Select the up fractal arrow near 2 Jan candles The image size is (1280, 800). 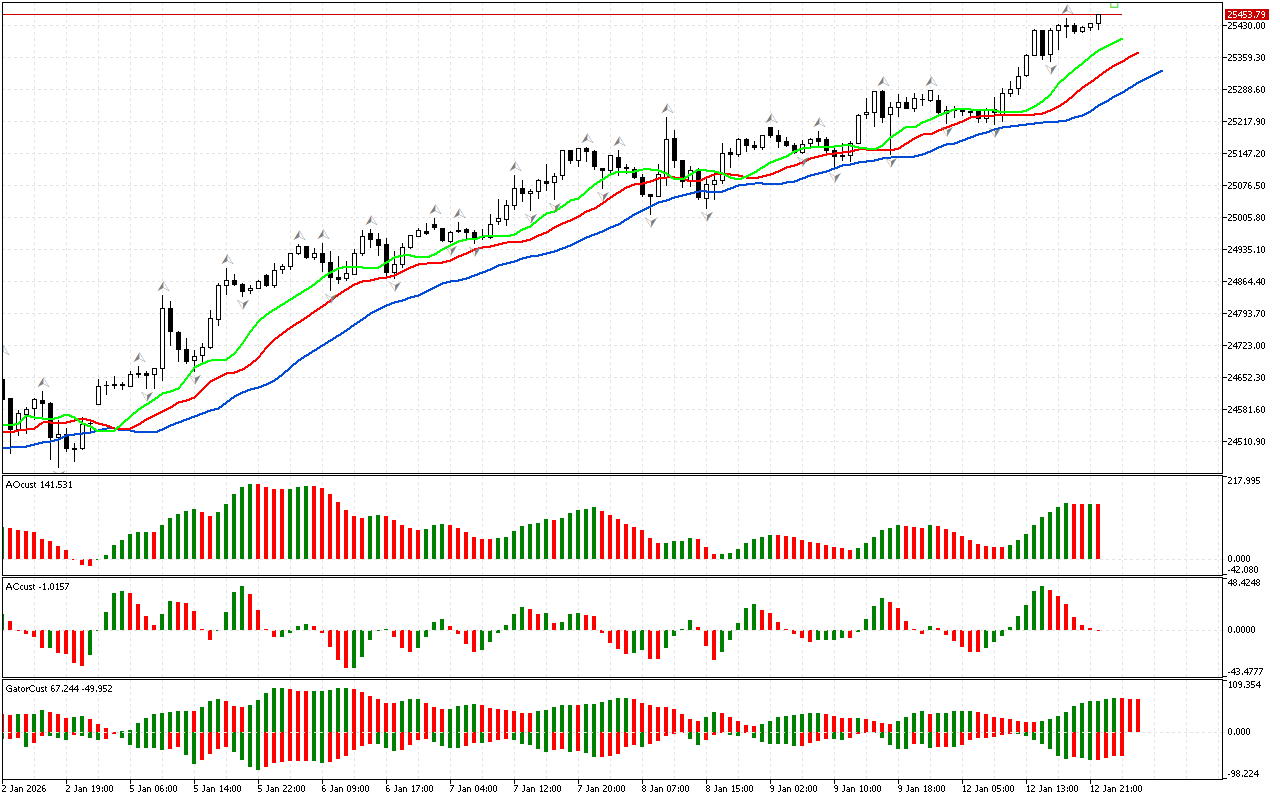[43, 382]
